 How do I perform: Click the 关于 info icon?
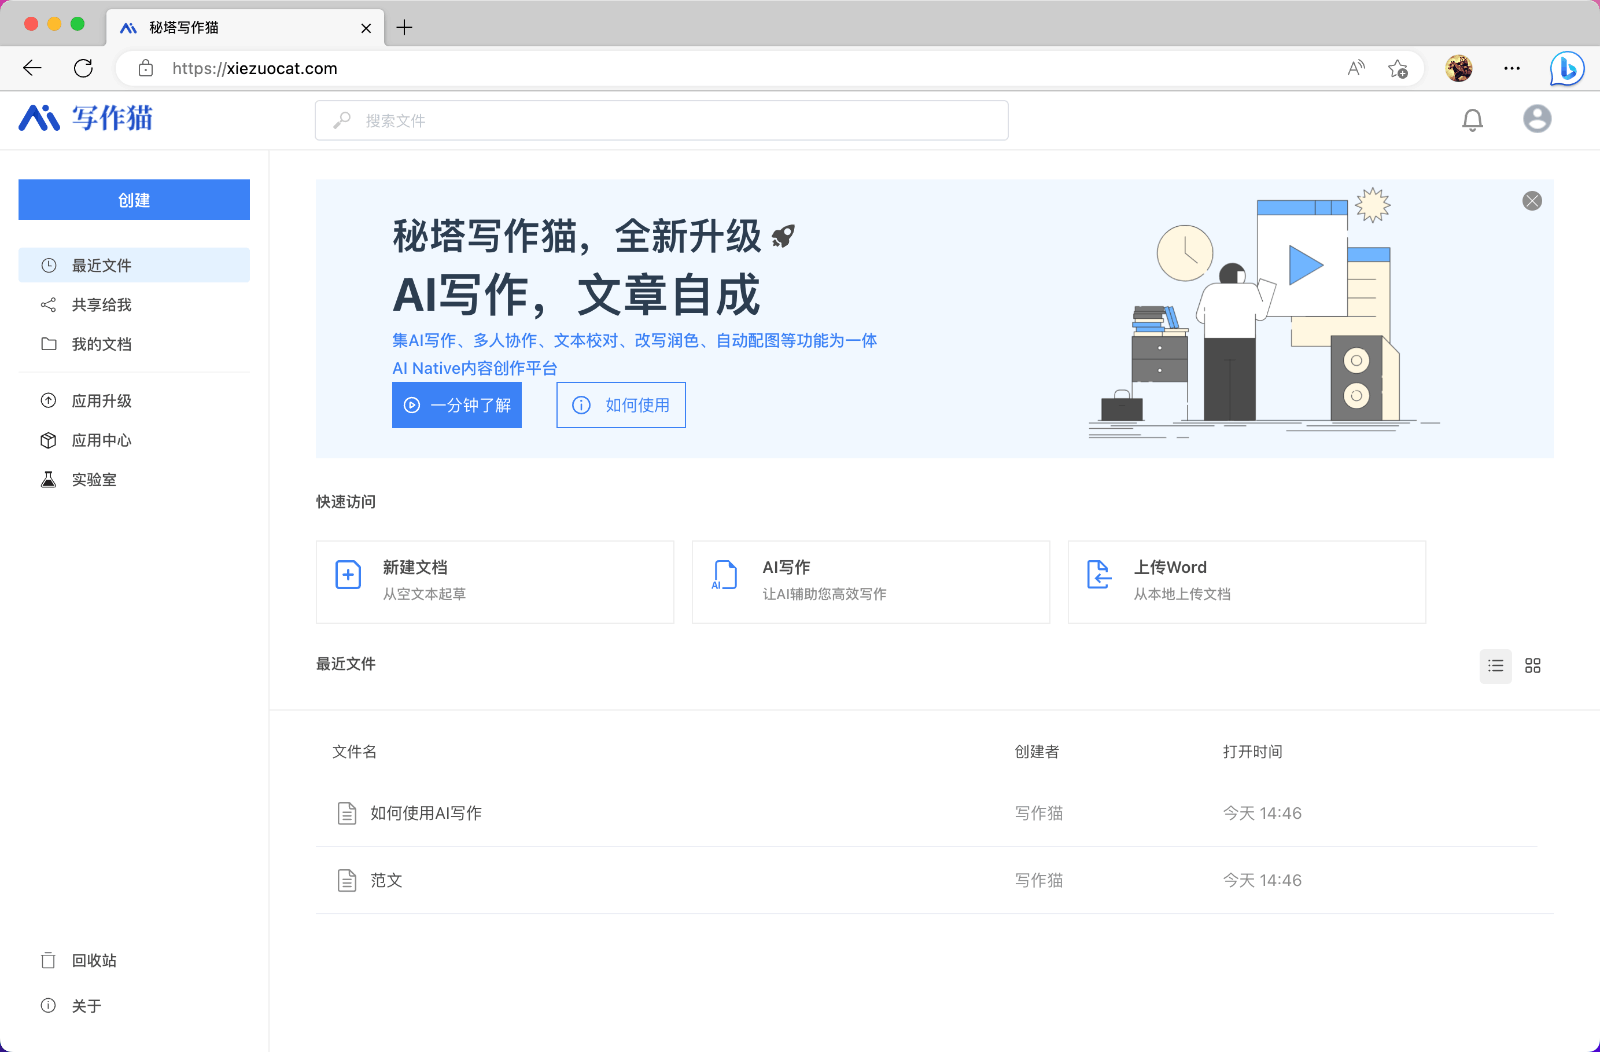tap(48, 1006)
